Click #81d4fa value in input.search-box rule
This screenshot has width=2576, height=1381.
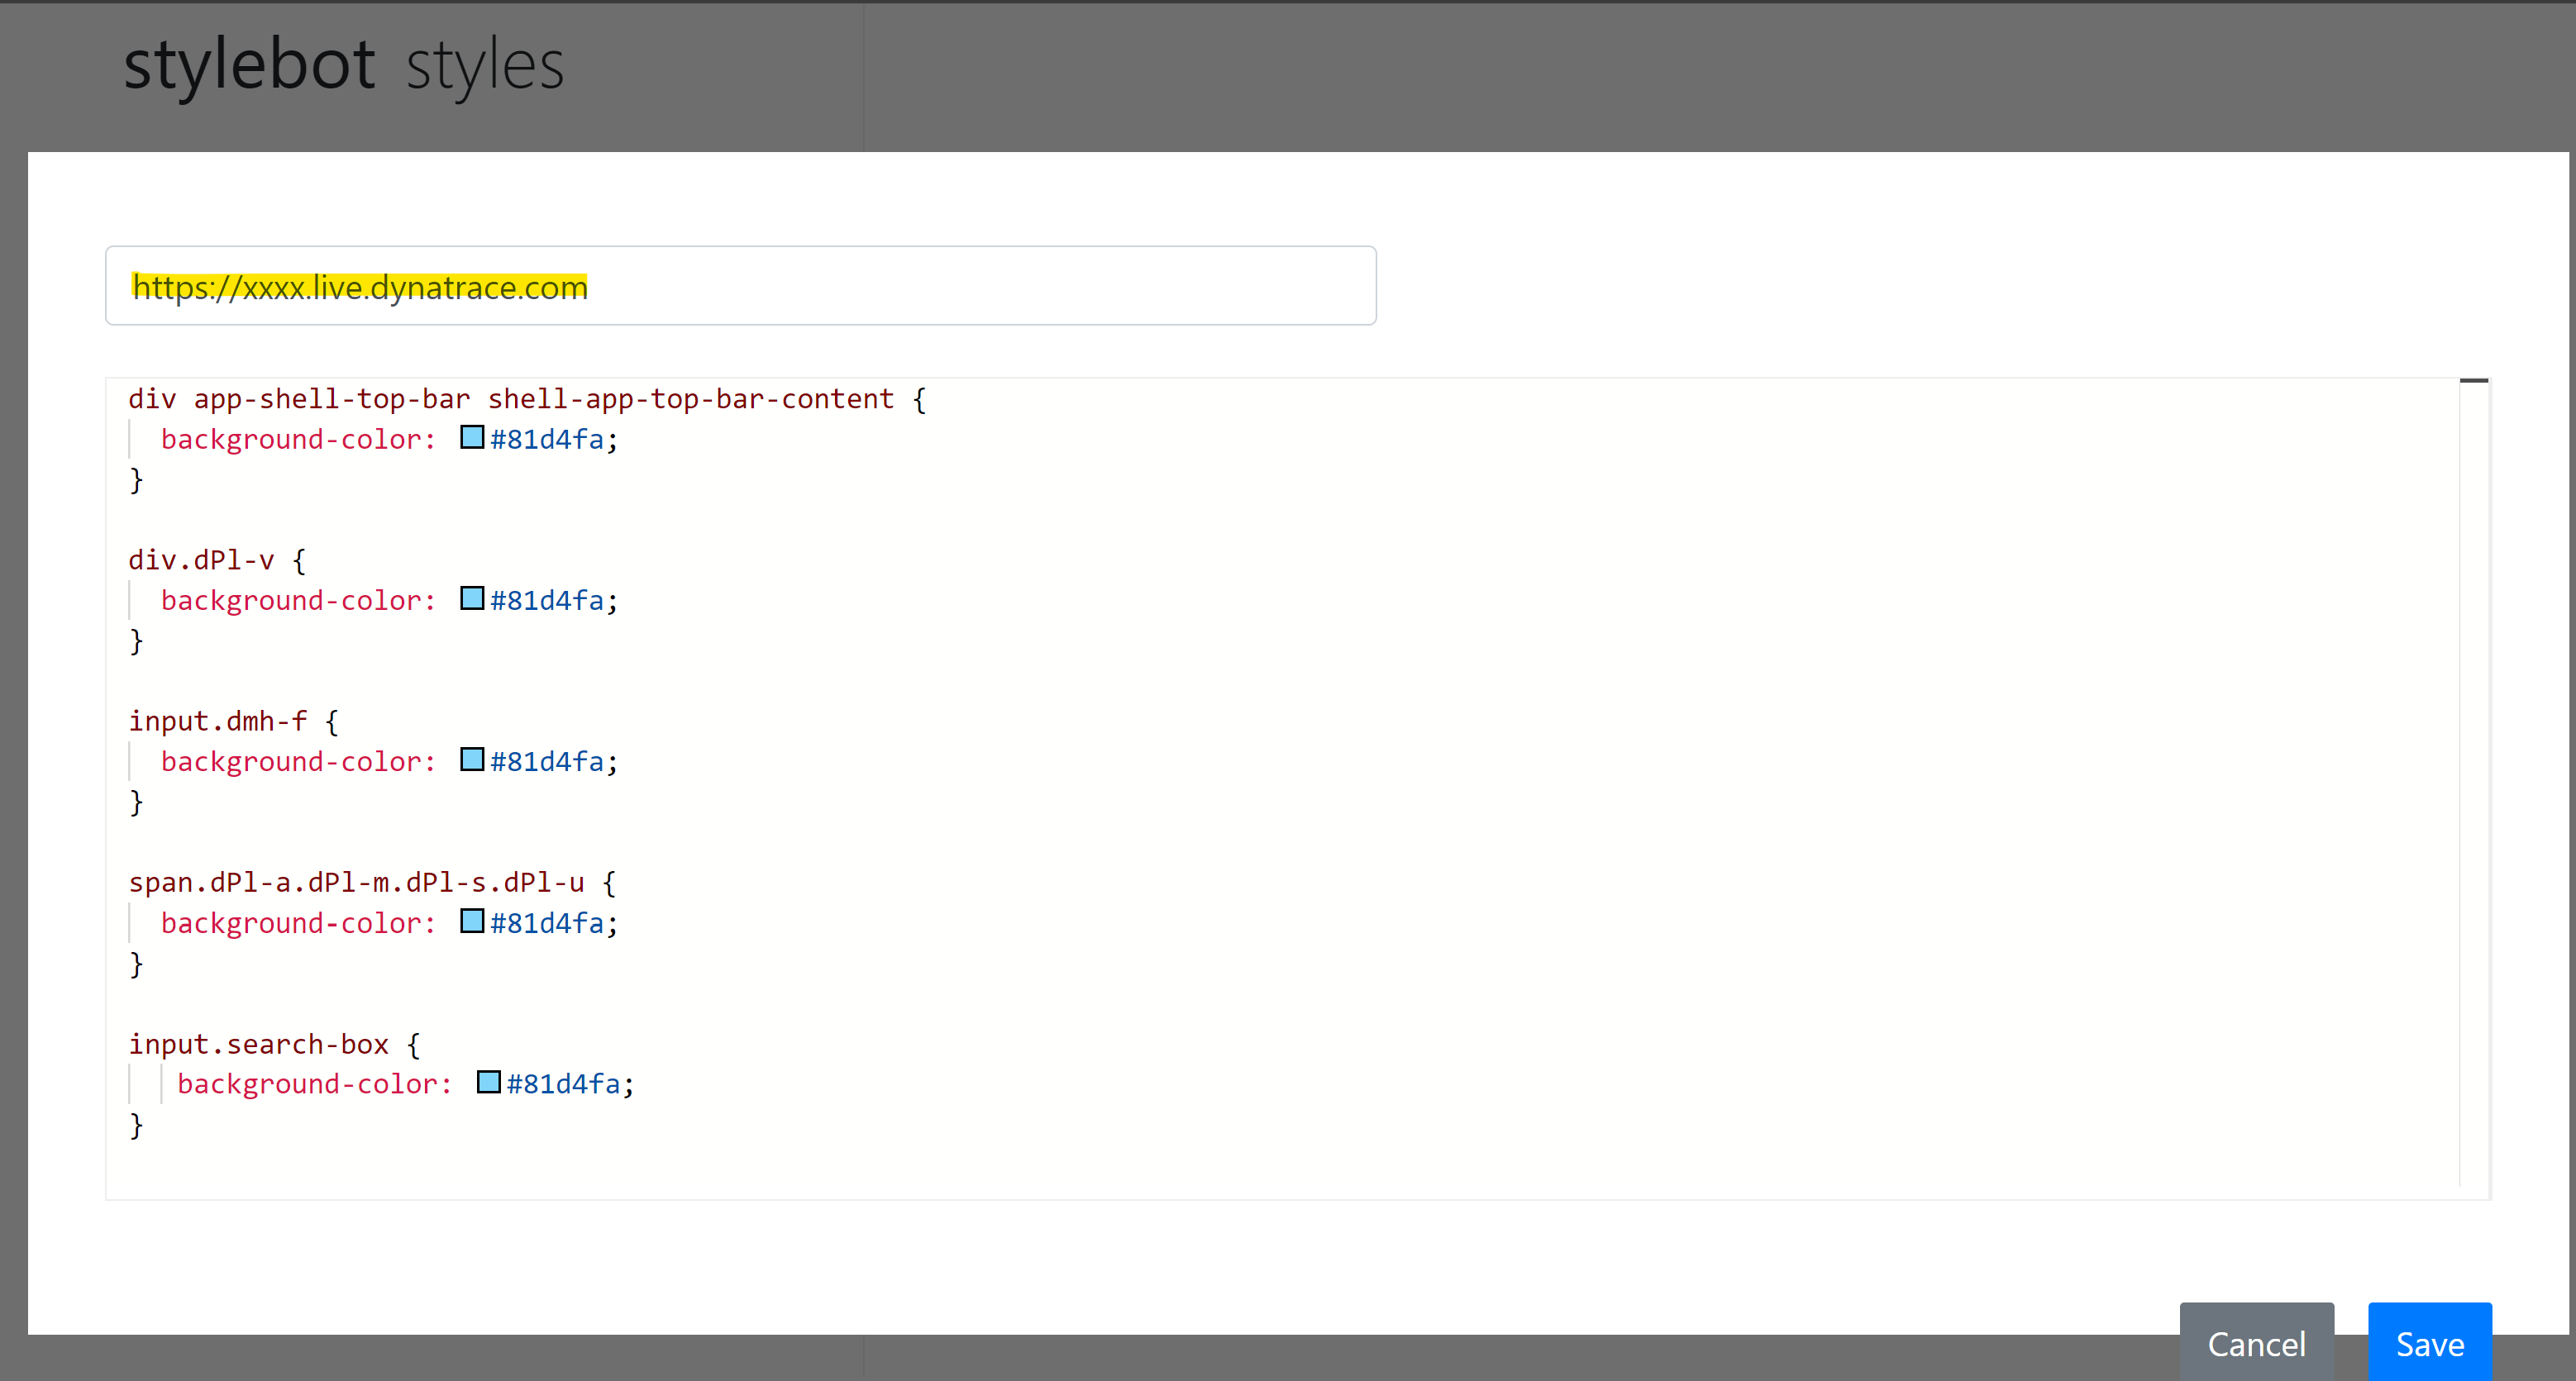564,1084
